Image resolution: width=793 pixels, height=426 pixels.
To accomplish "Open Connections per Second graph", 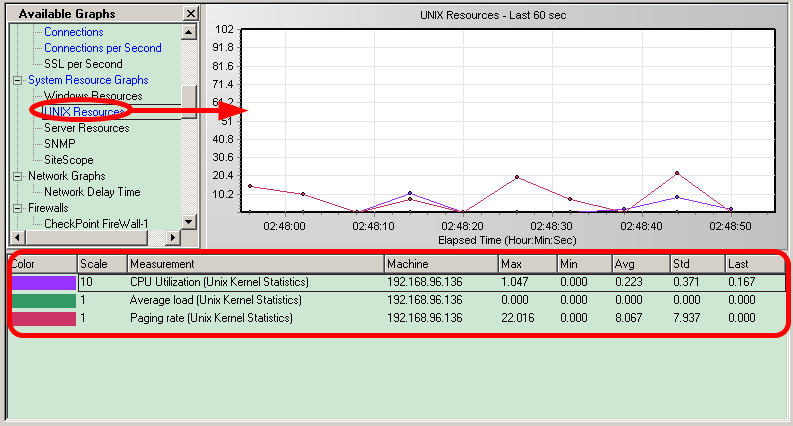I will pyautogui.click(x=102, y=48).
